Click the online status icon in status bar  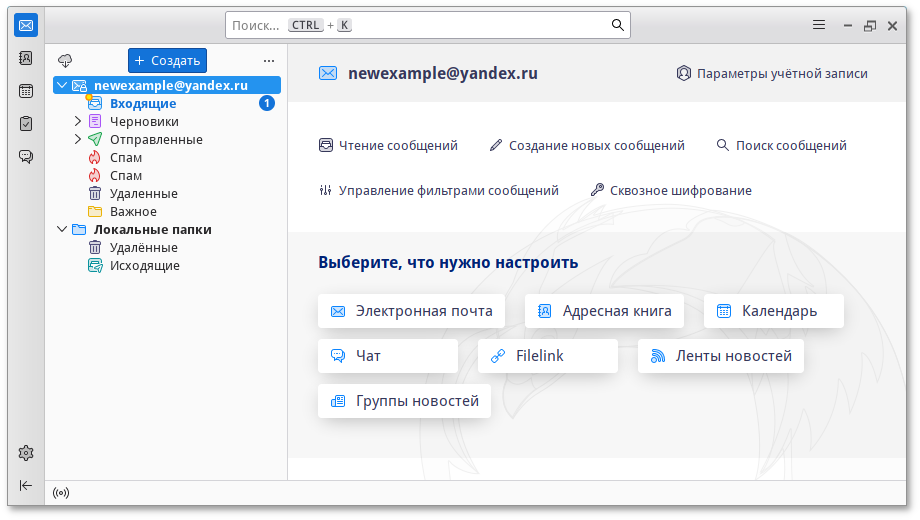[x=61, y=493]
